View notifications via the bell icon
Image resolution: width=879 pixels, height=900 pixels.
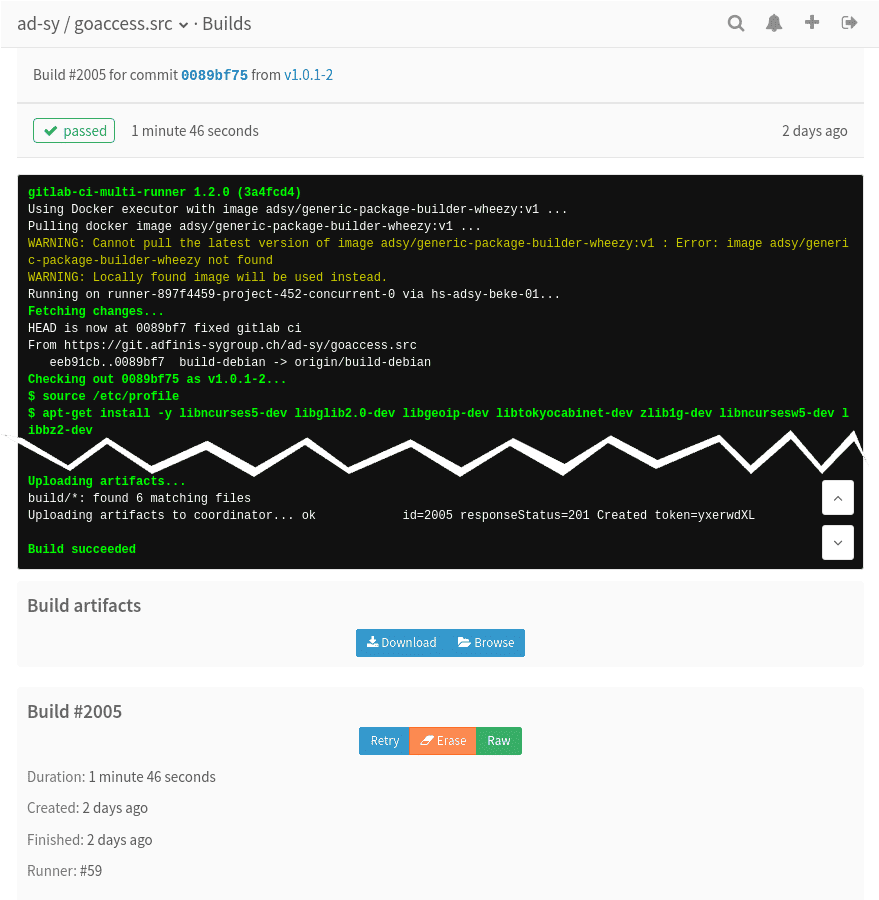774,22
